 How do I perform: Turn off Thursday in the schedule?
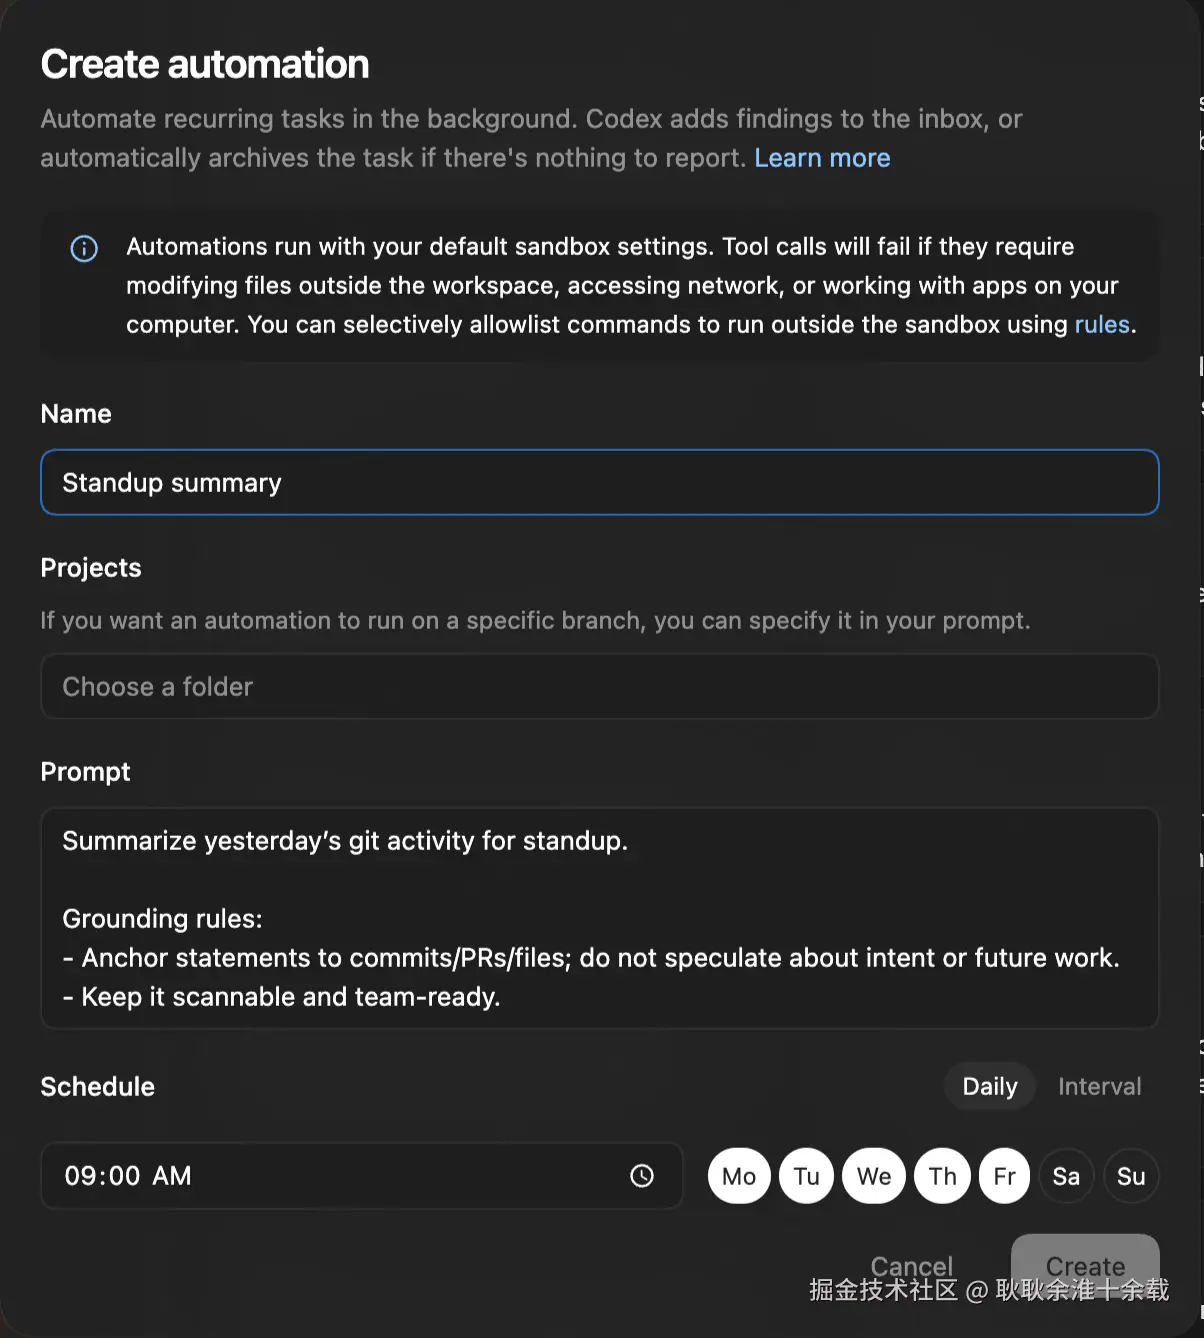point(942,1176)
